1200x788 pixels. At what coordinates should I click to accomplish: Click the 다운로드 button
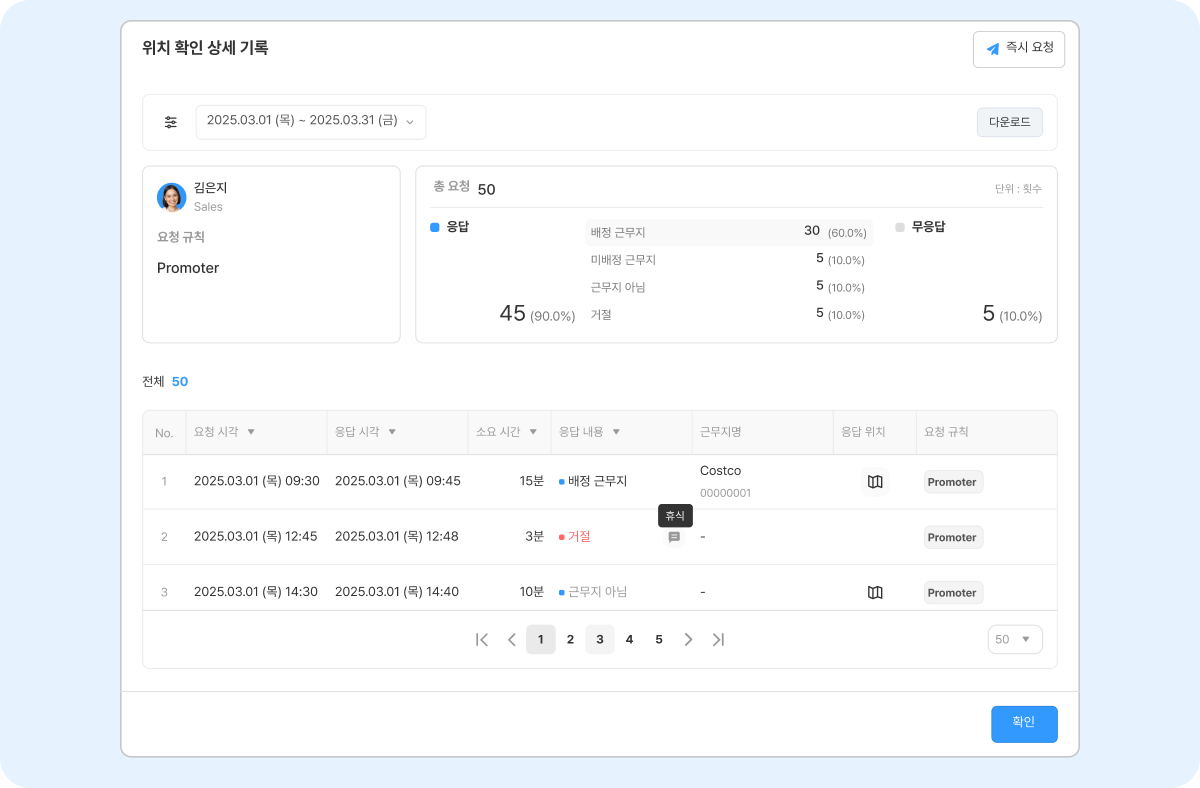[1010, 122]
